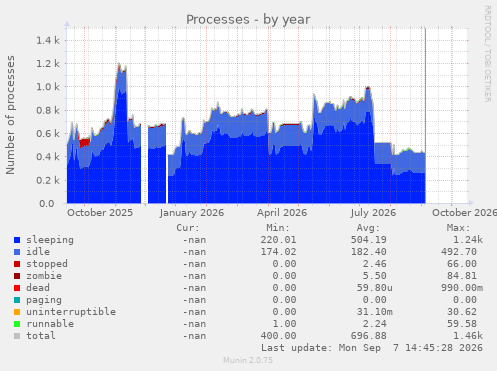Click the stopped avg value 2.46
This screenshot has height=371, width=497.
point(375,264)
